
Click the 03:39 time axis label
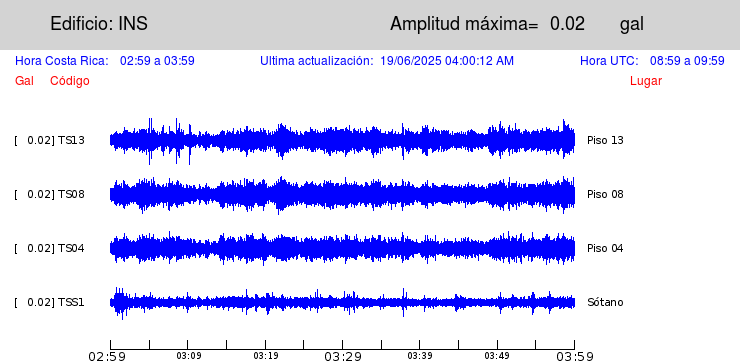click(x=420, y=355)
